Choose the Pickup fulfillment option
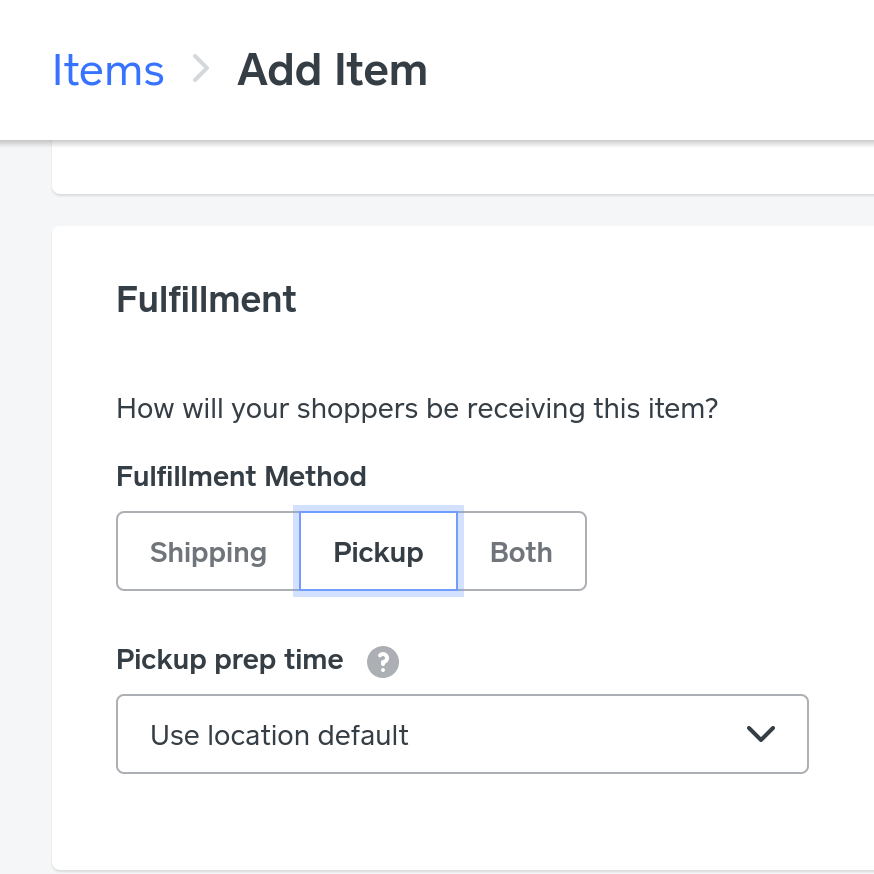874x874 pixels. (378, 552)
